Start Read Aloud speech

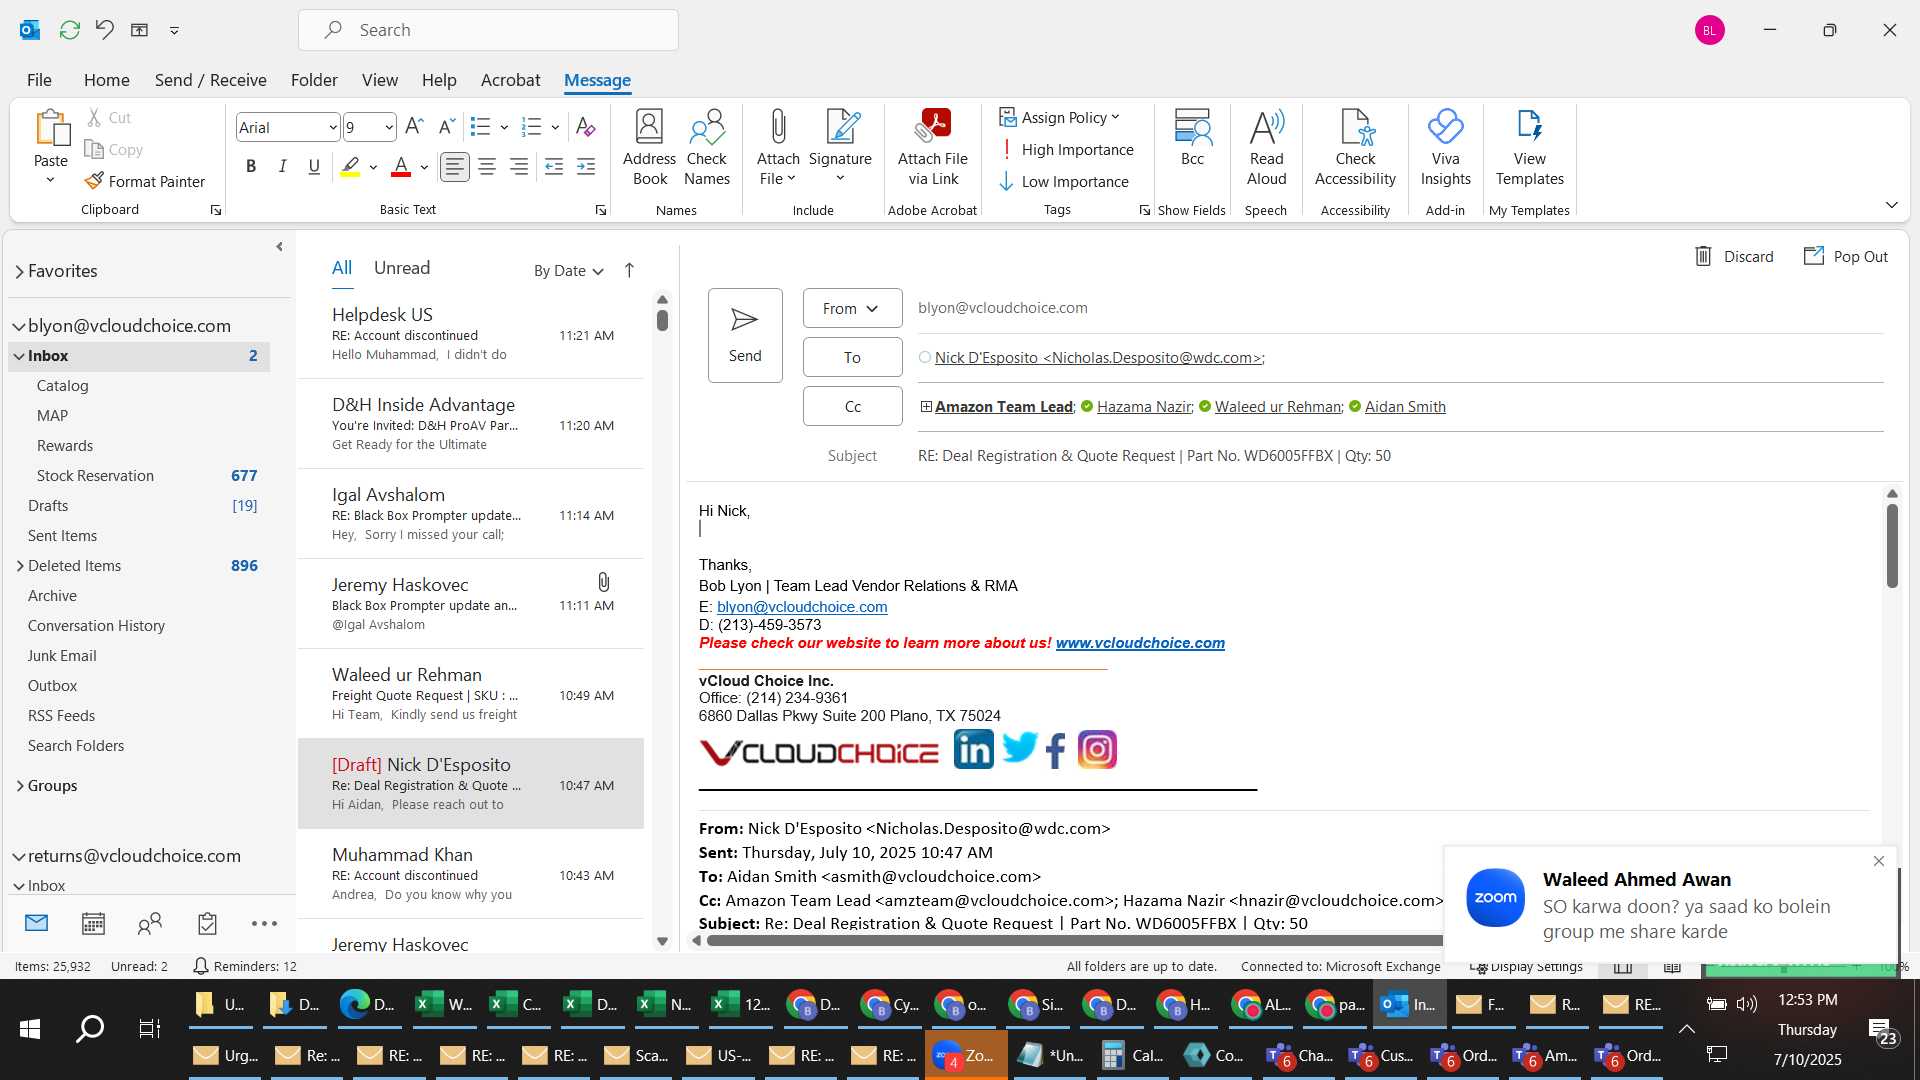[x=1266, y=148]
